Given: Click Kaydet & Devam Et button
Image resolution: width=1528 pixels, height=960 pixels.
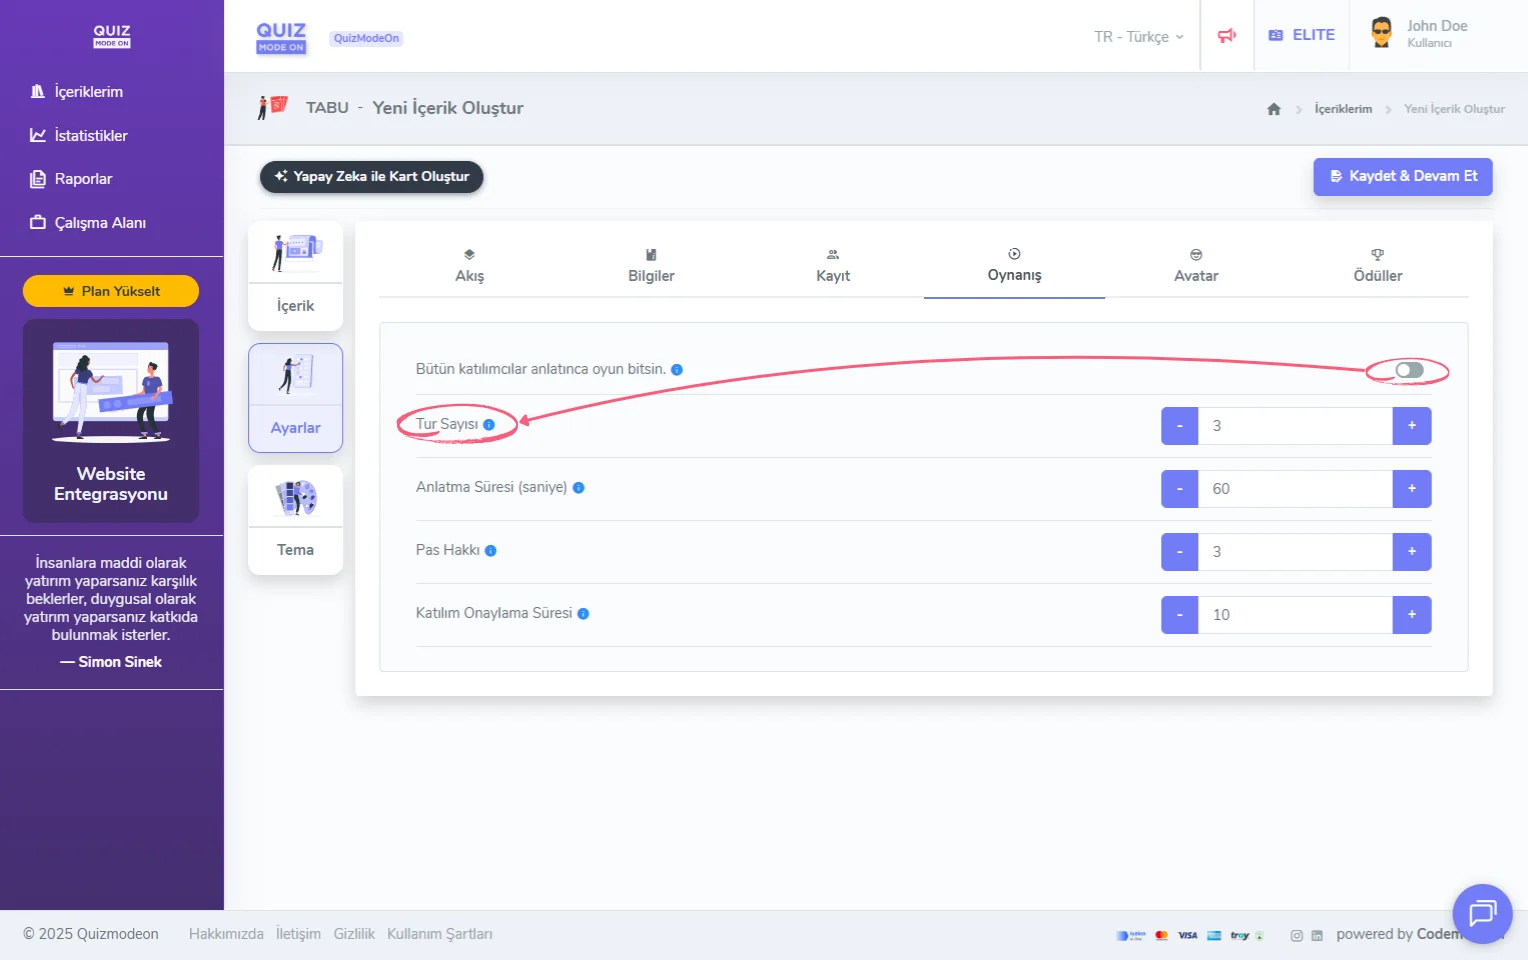Looking at the screenshot, I should coord(1402,177).
